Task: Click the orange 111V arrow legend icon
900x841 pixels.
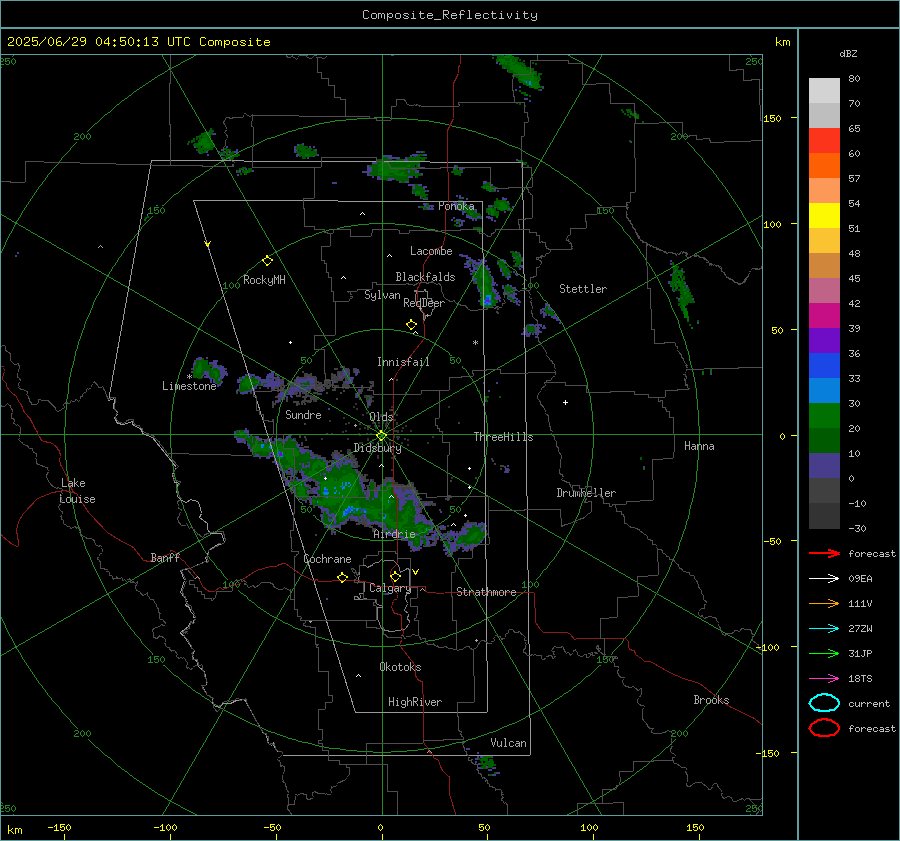Action: pyautogui.click(x=824, y=603)
